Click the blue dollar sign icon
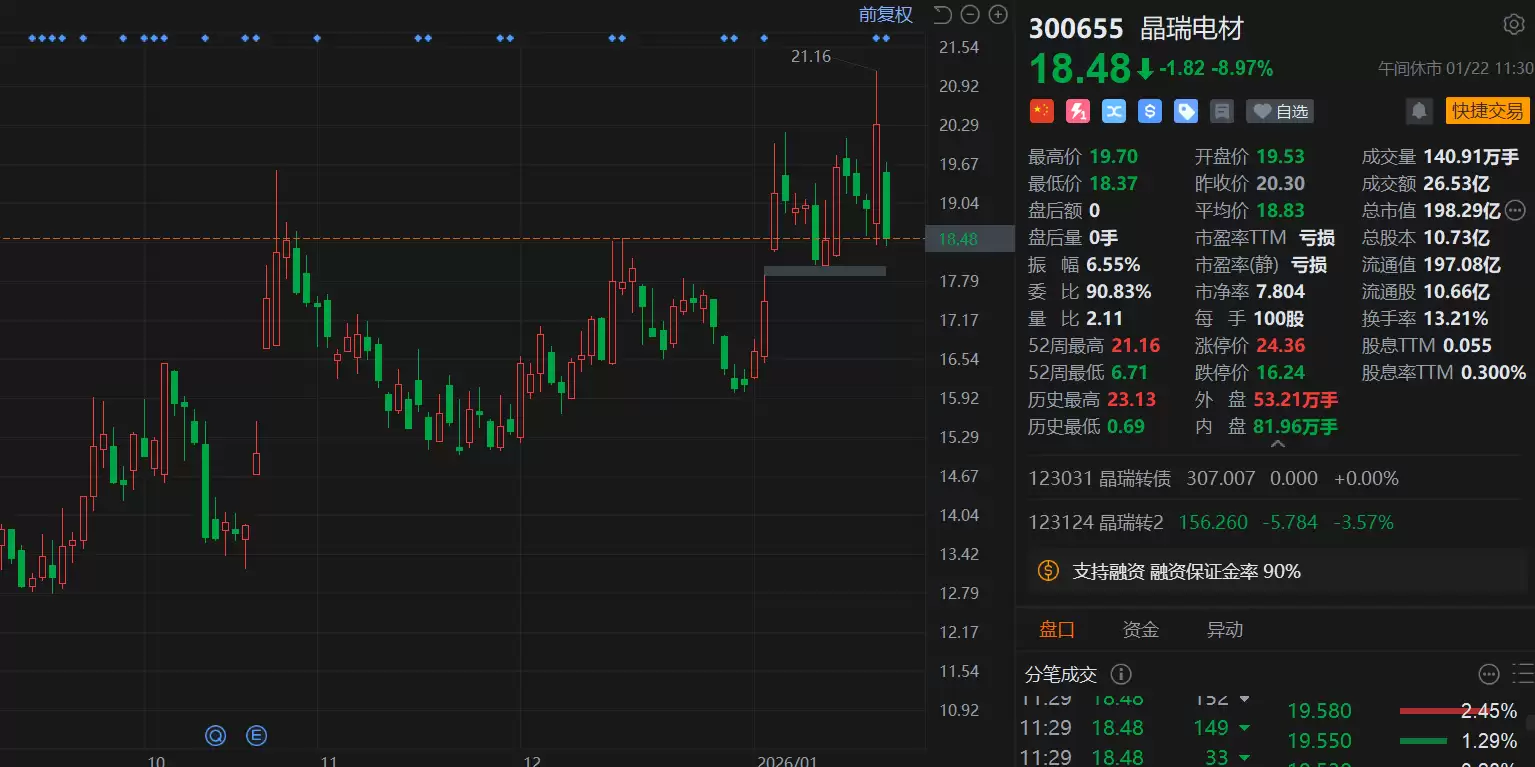Screen dimensions: 1535x767 (1150, 111)
